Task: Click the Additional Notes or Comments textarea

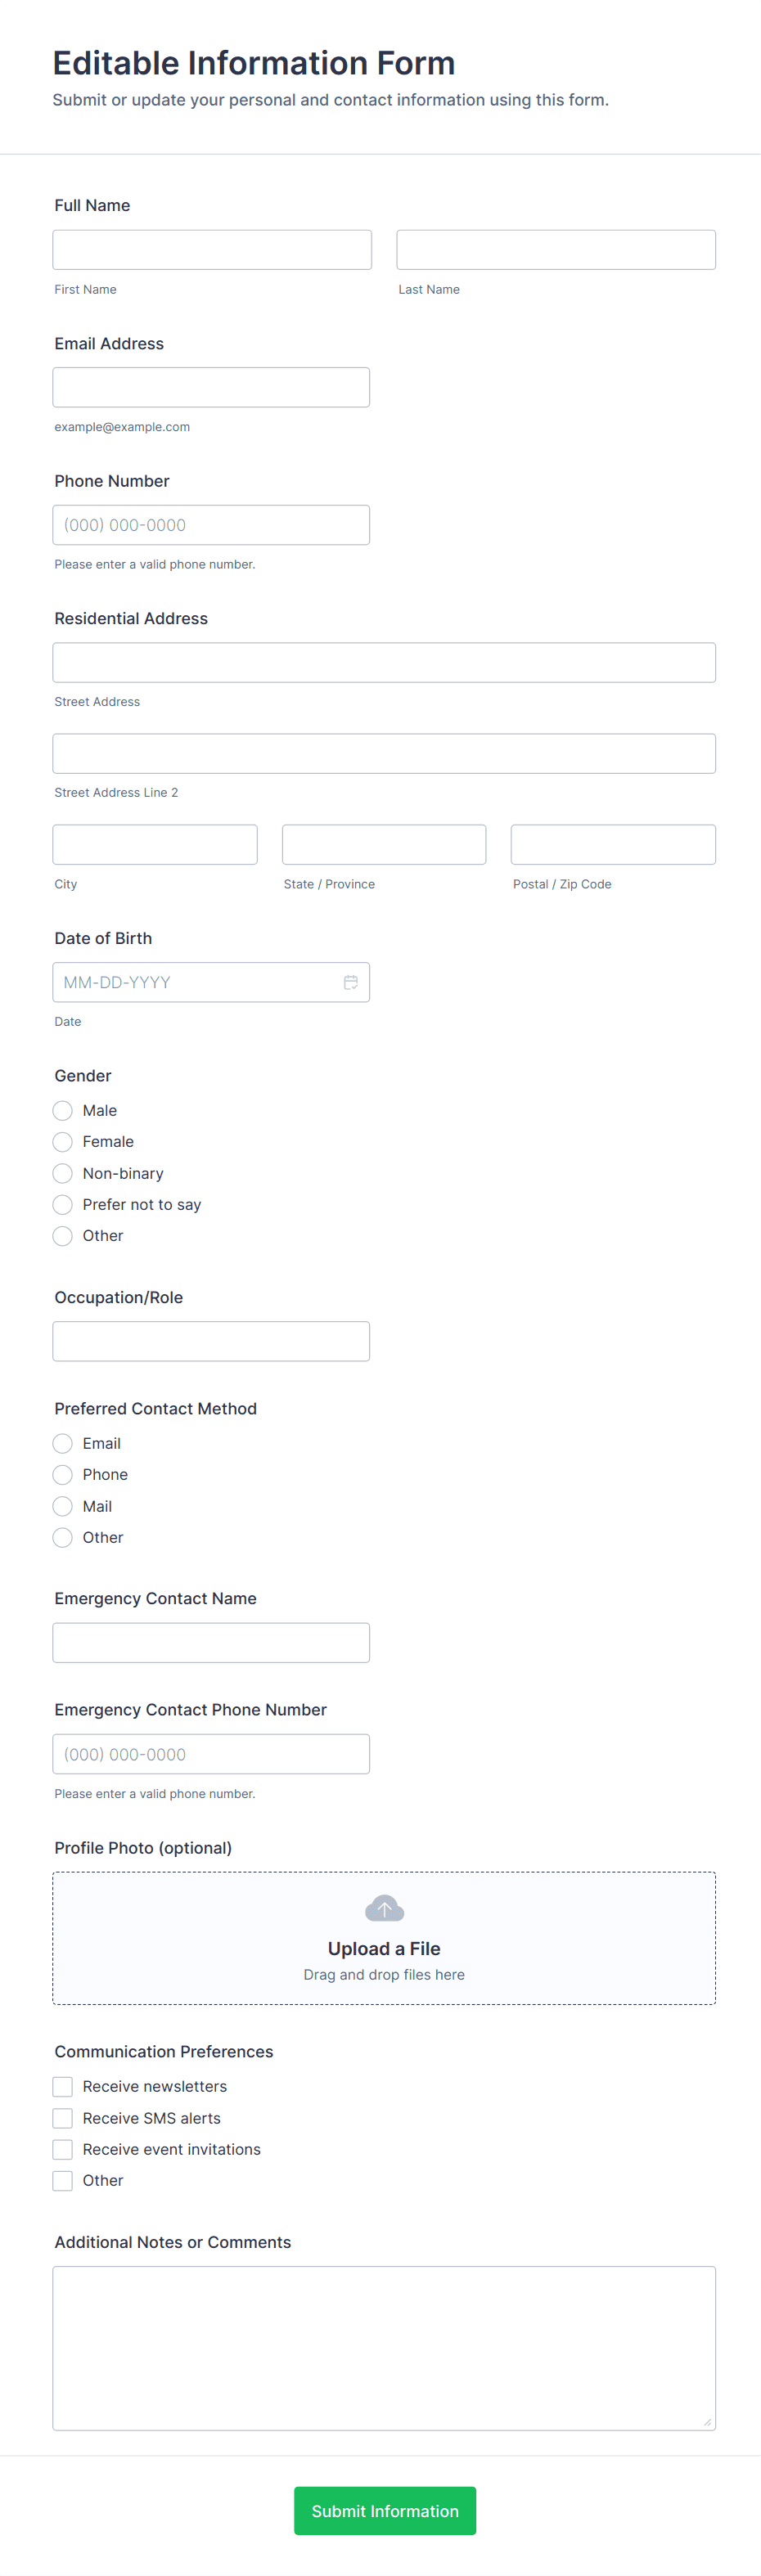Action: (384, 2347)
